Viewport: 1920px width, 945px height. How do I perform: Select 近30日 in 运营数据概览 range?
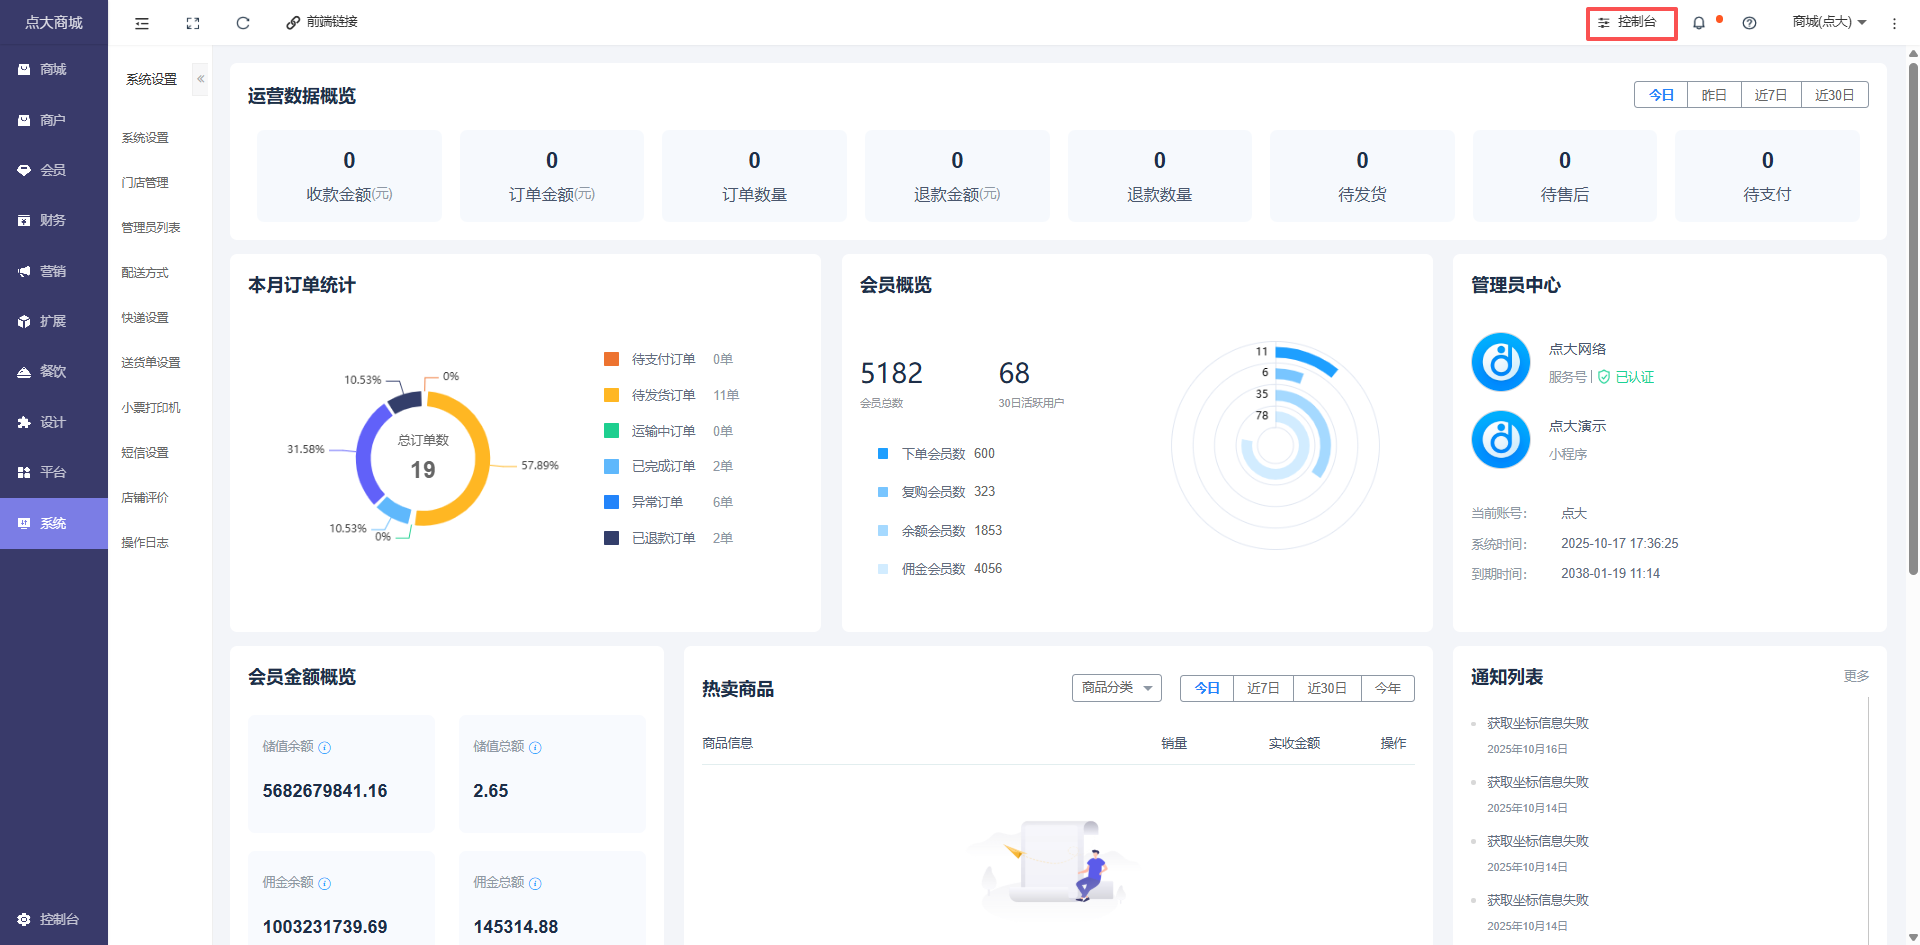point(1835,95)
